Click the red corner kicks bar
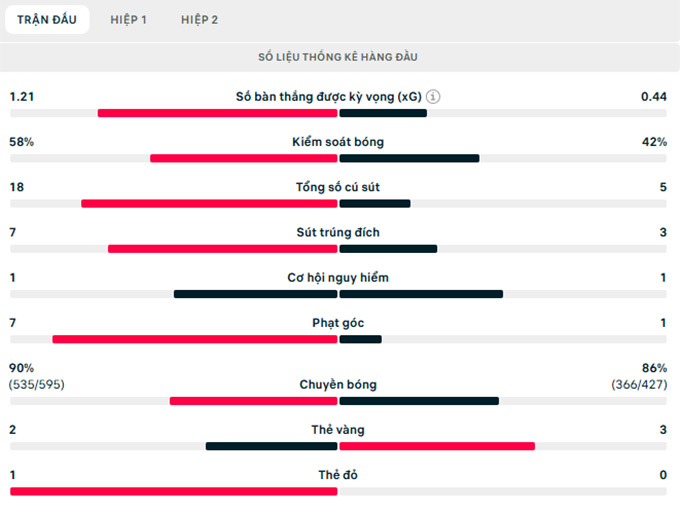Screen dimensions: 680x512 (x=195, y=339)
